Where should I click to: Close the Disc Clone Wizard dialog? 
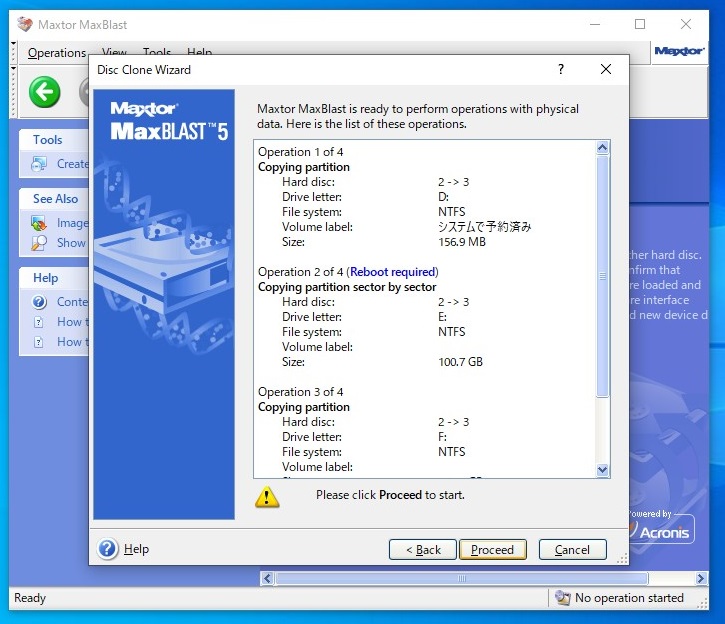(606, 69)
